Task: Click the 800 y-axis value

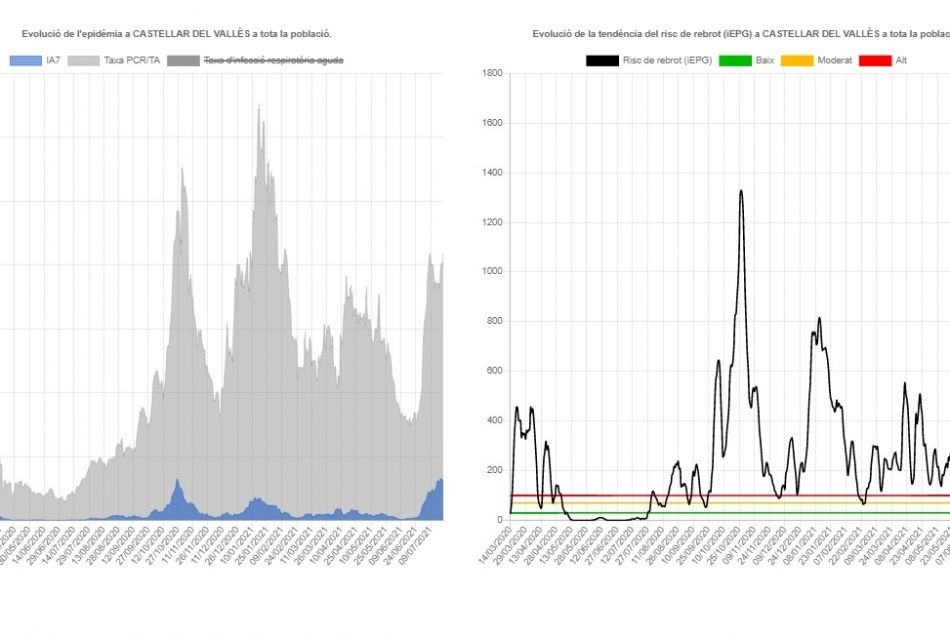Action: pos(494,321)
